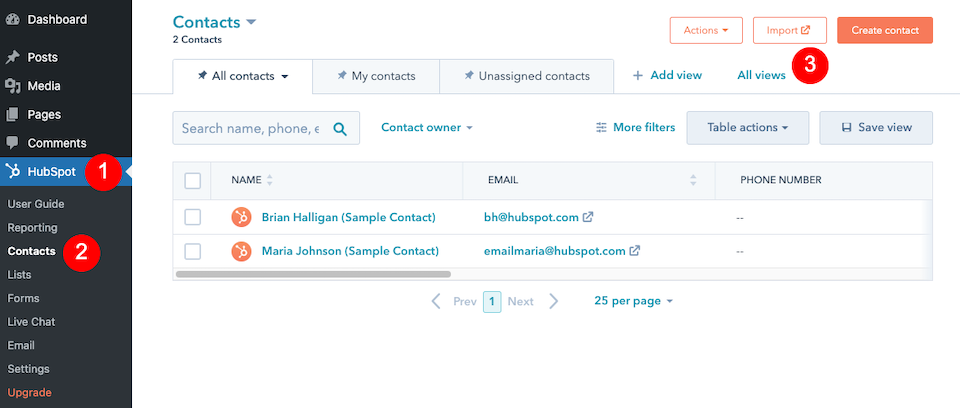The width and height of the screenshot is (960, 408).
Task: Open Forms in the HubSpot sidebar
Action: click(x=22, y=298)
